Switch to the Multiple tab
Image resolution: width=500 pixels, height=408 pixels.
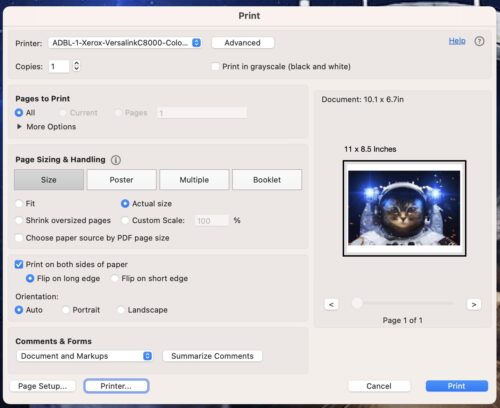point(194,180)
